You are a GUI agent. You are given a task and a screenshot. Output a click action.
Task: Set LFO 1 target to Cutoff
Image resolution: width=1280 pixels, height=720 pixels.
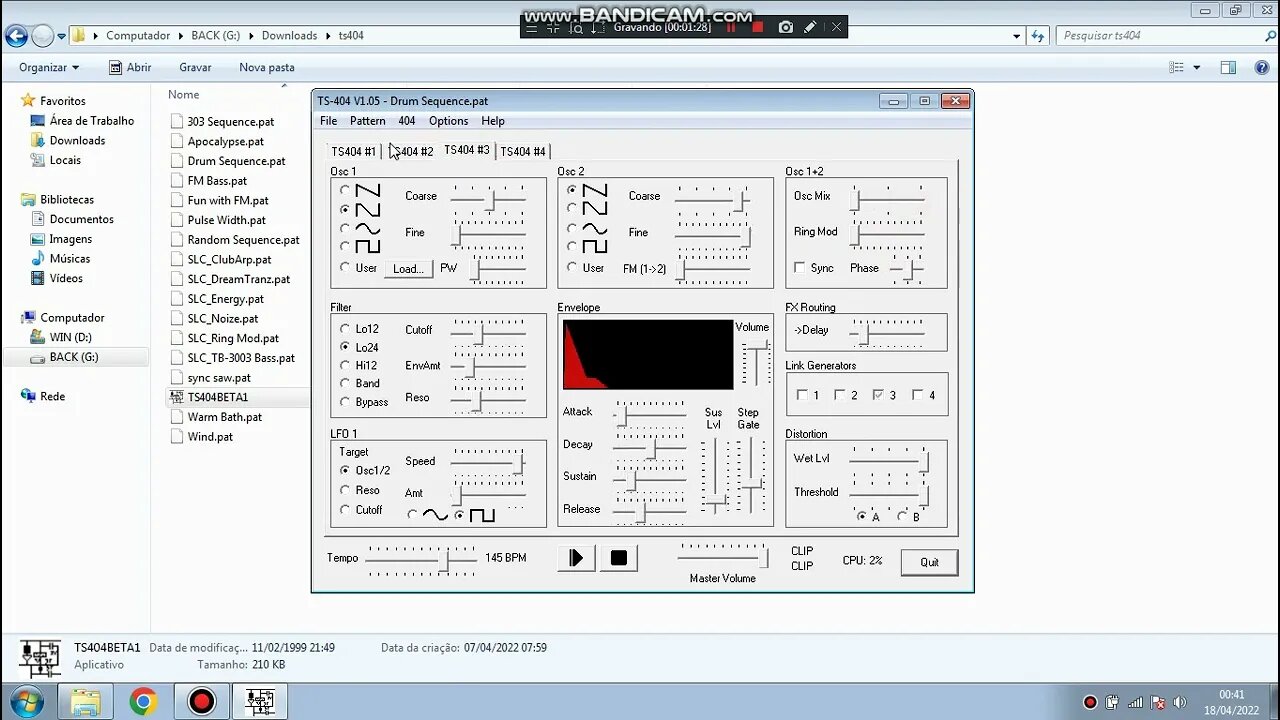[345, 510]
